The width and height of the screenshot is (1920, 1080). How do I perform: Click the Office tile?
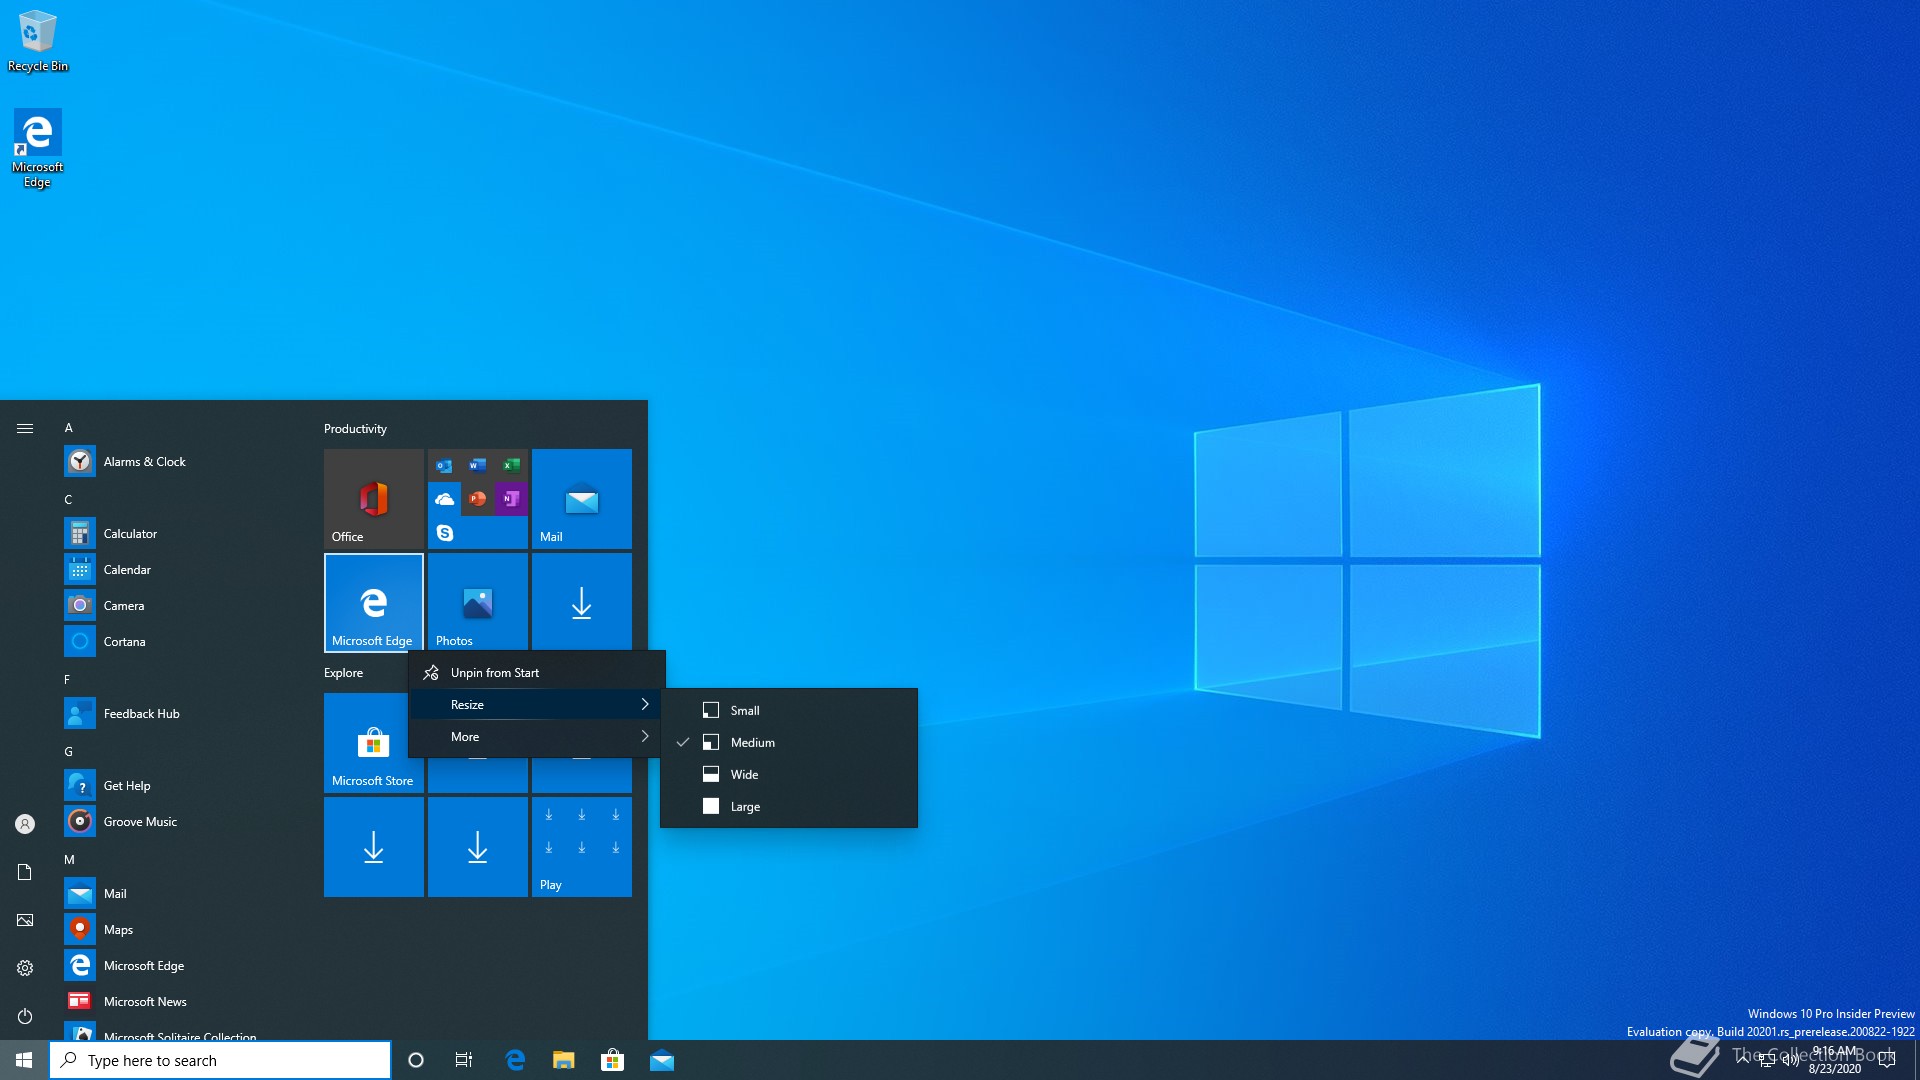374,498
